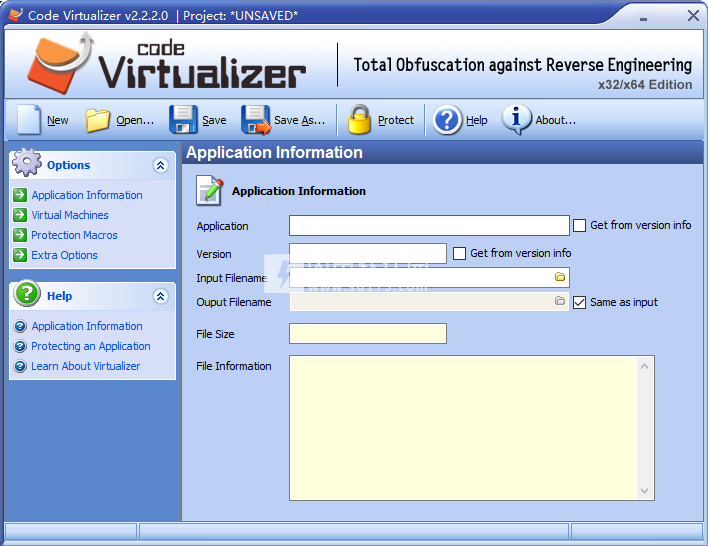Click the Options gear icon
This screenshot has width=708, height=546.
[27, 162]
